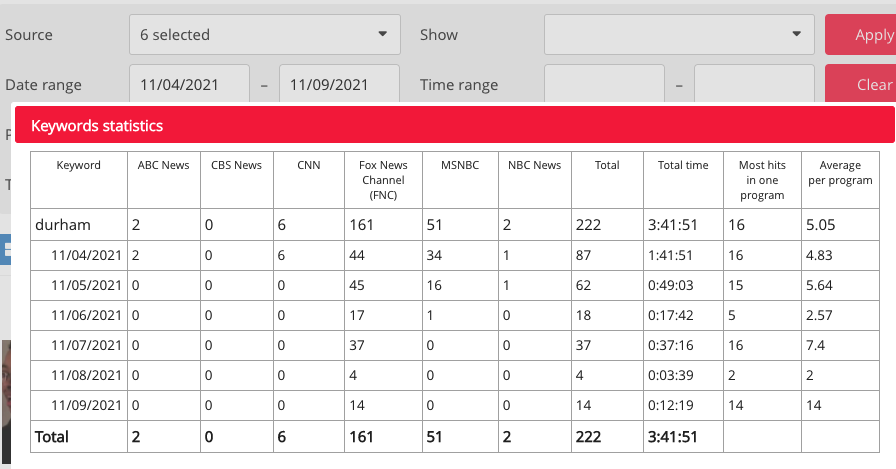Image resolution: width=896 pixels, height=469 pixels.
Task: Click the Fox News value 45
Action: click(357, 286)
